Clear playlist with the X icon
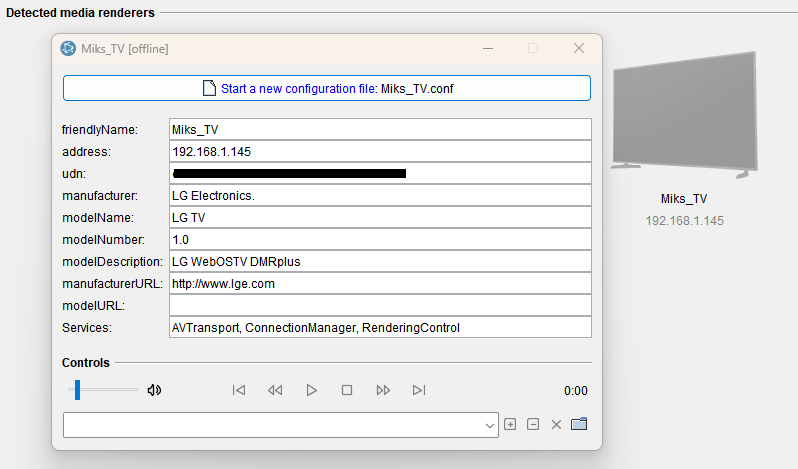Screen dimensions: 798x469 pos(556,424)
